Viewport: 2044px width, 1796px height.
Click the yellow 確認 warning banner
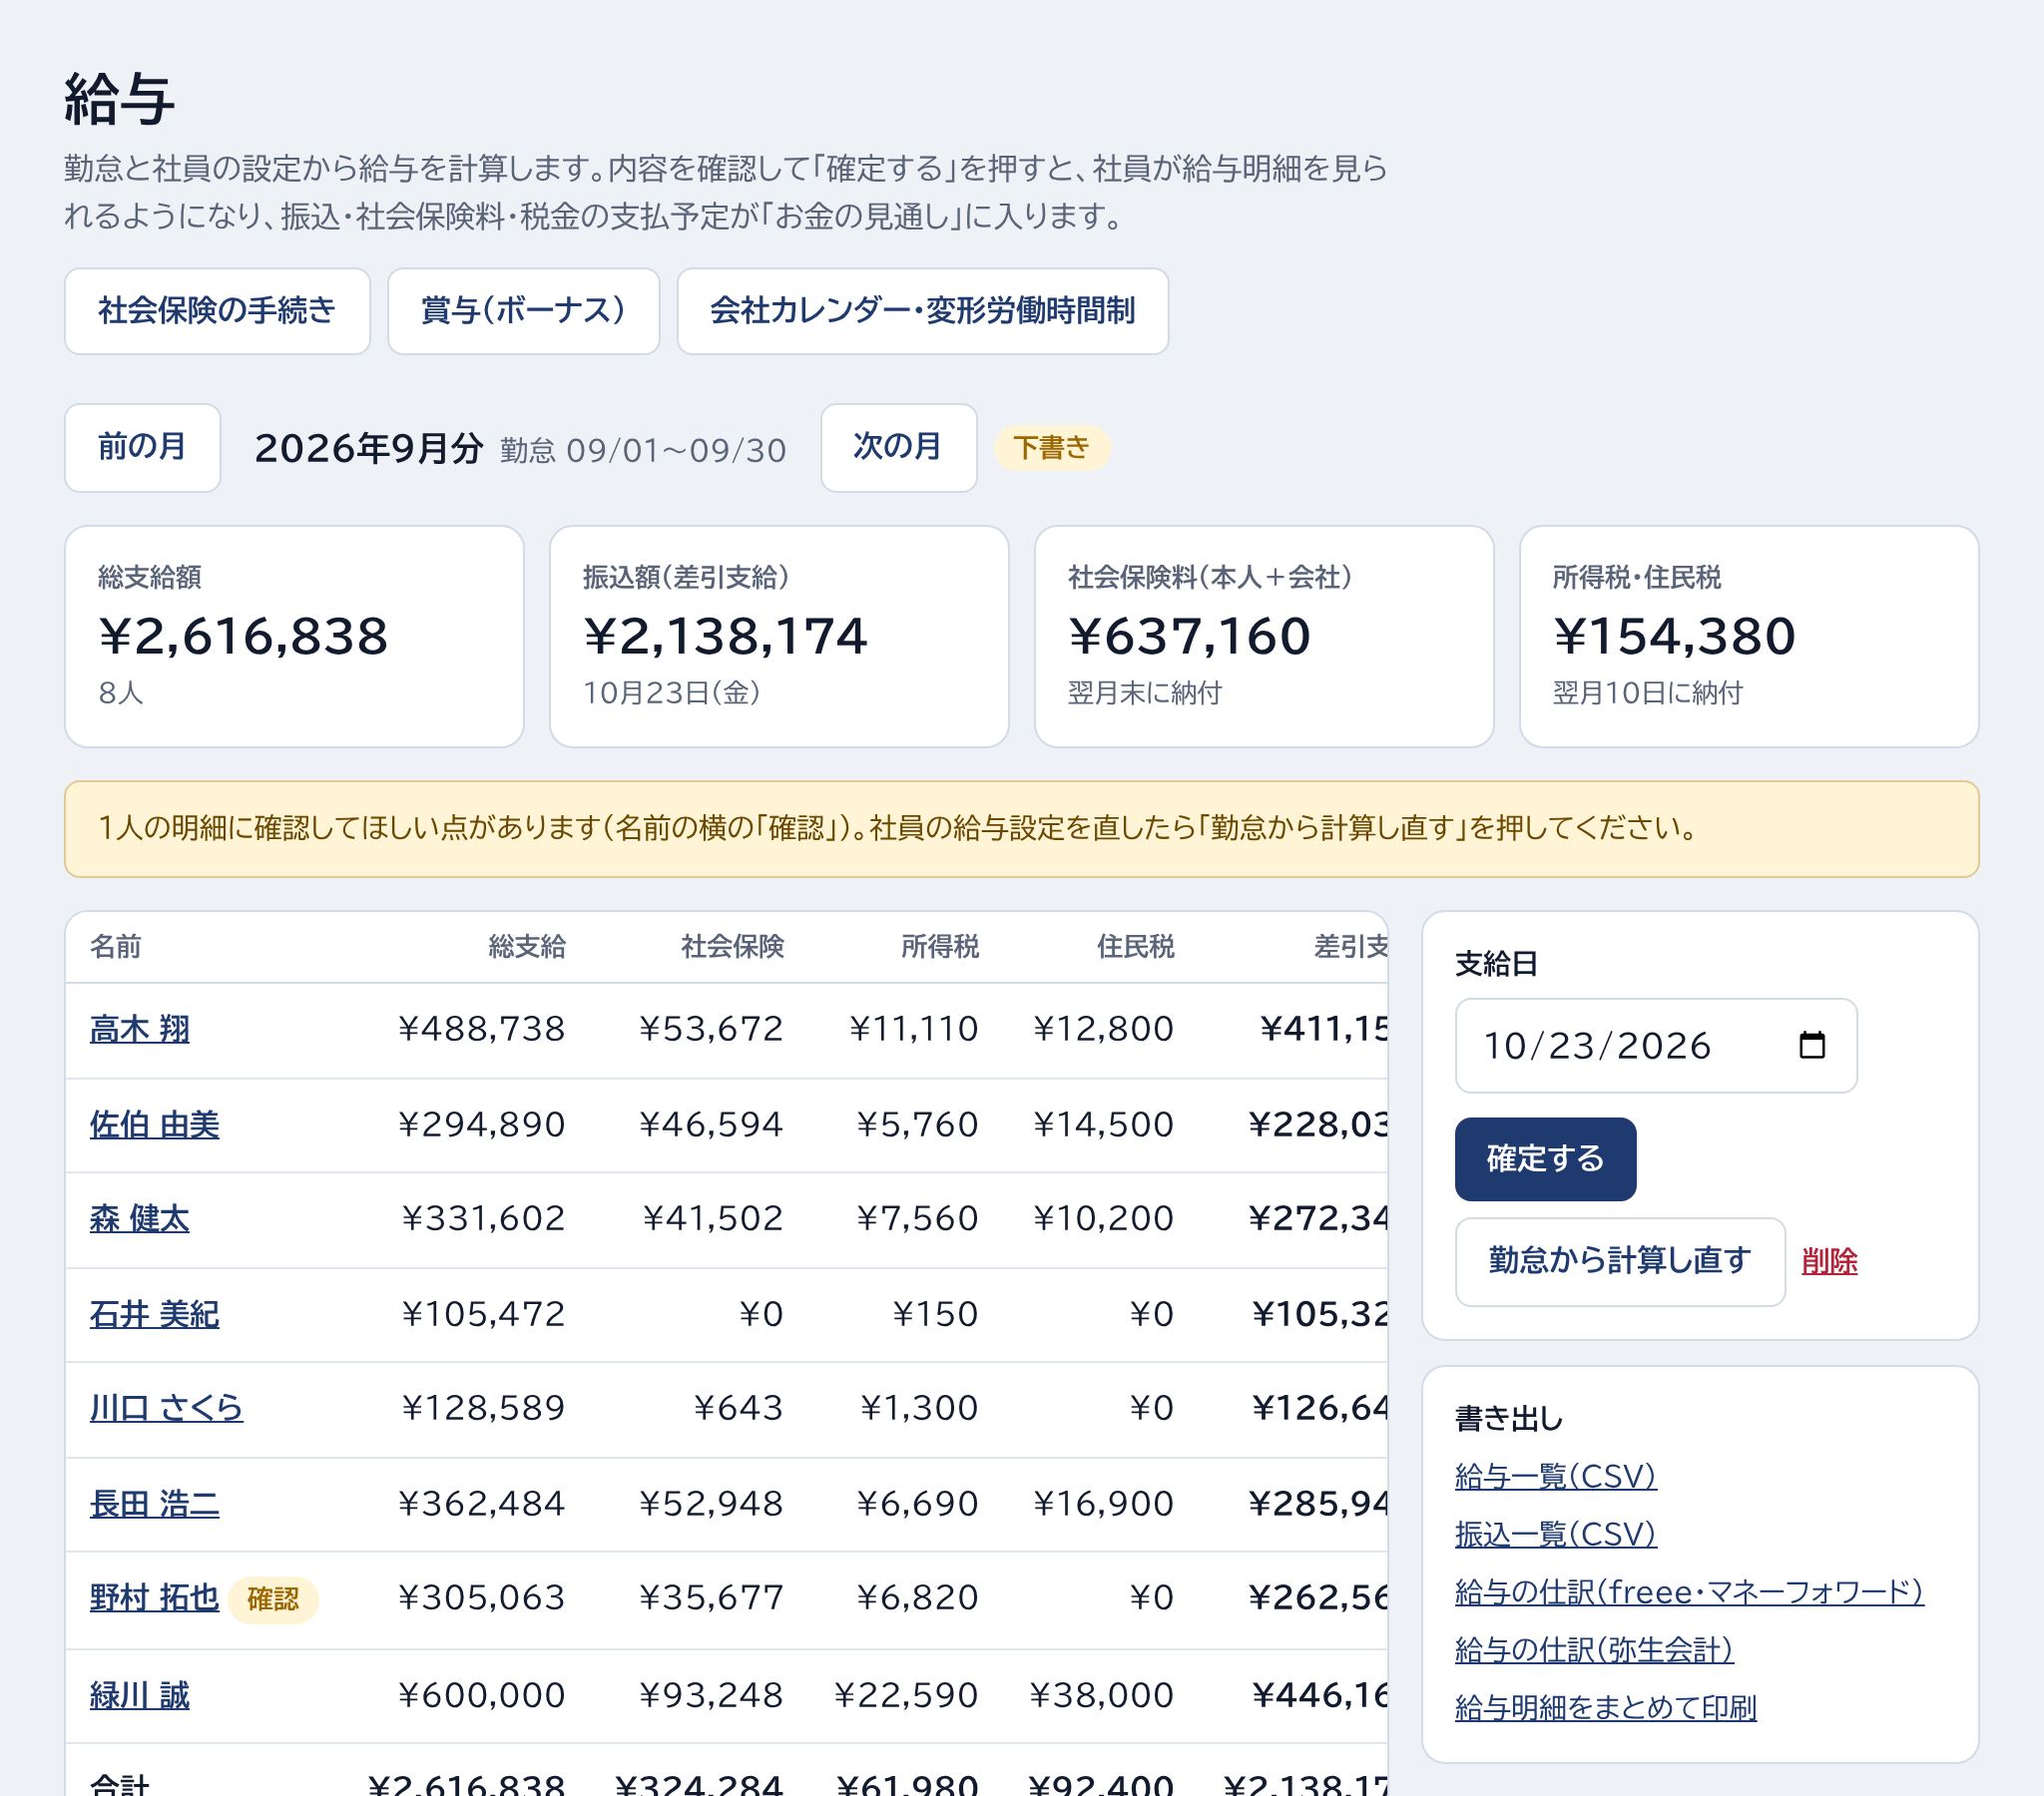(x=1021, y=829)
